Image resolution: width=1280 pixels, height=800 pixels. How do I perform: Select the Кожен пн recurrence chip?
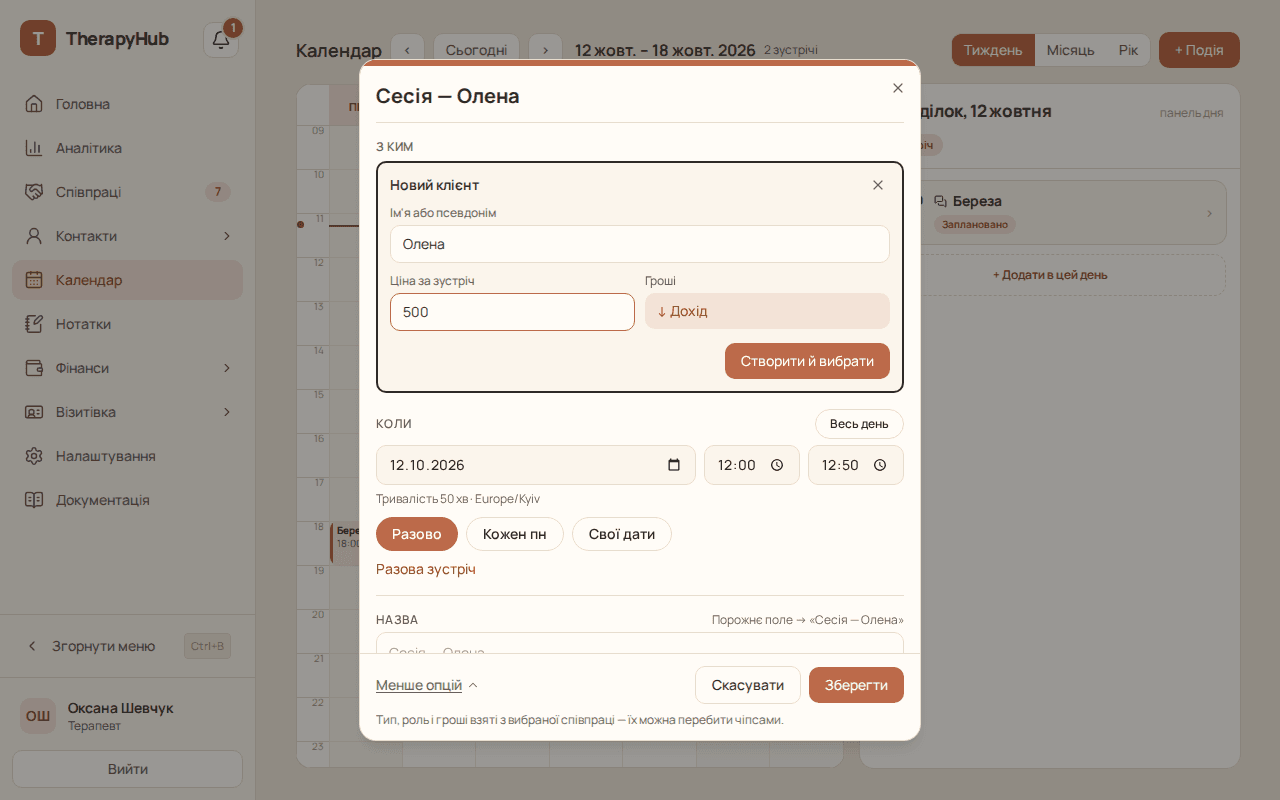515,534
